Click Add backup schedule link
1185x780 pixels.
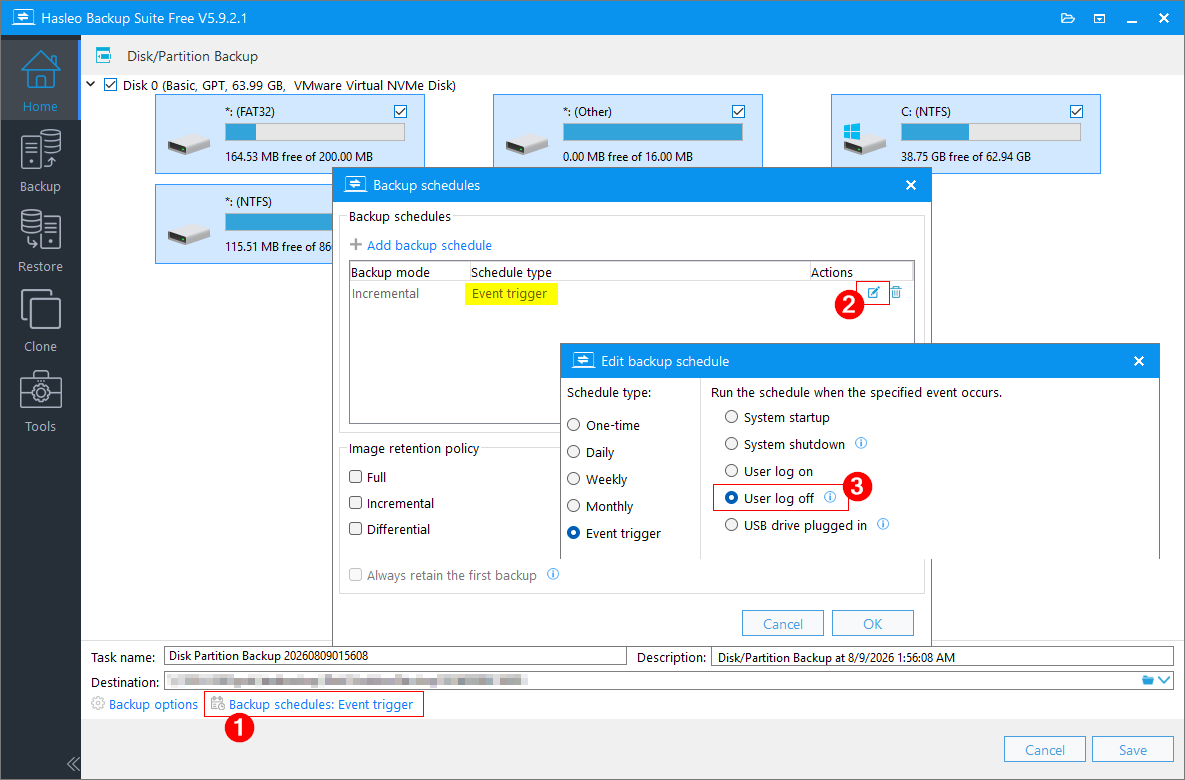pos(429,245)
